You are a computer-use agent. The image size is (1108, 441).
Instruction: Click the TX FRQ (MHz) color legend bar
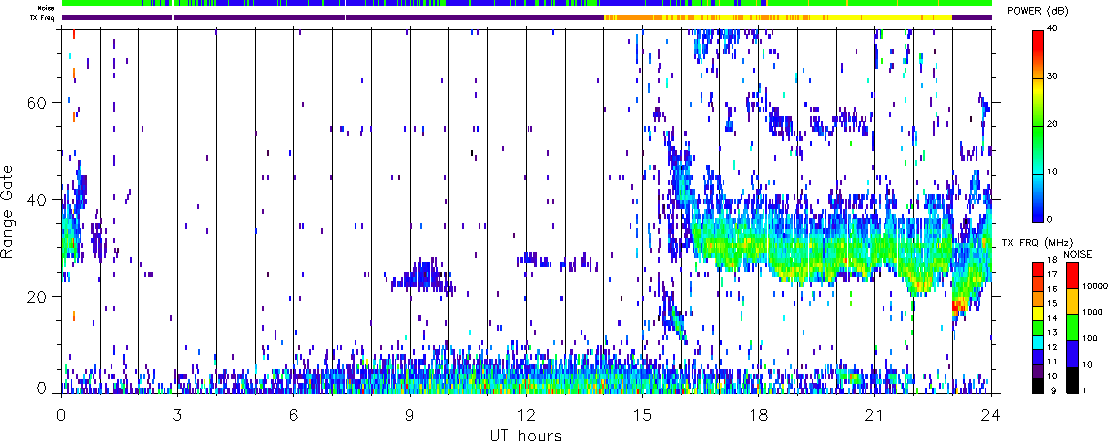[x=1036, y=327]
